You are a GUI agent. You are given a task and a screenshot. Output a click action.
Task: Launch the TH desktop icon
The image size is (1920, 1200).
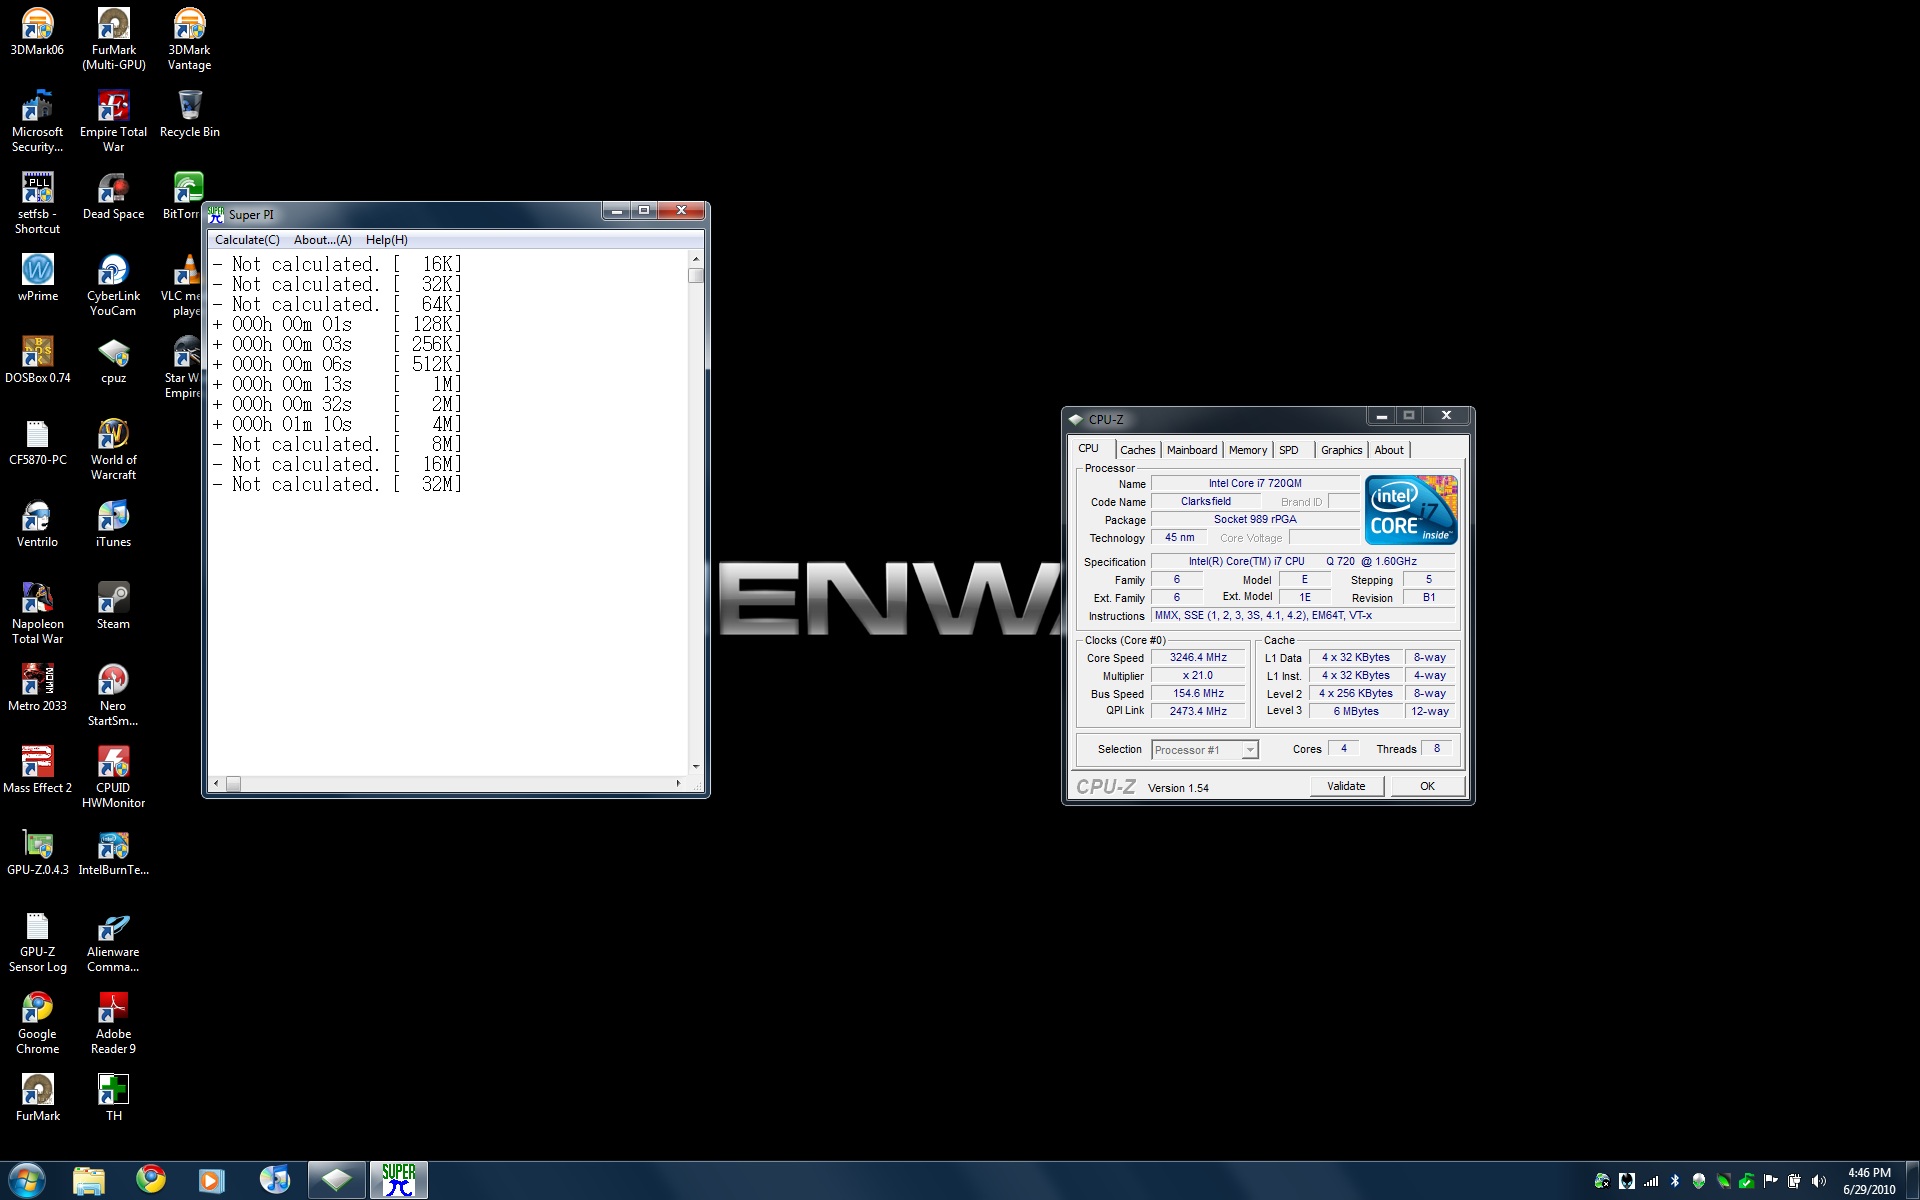[x=113, y=1097]
